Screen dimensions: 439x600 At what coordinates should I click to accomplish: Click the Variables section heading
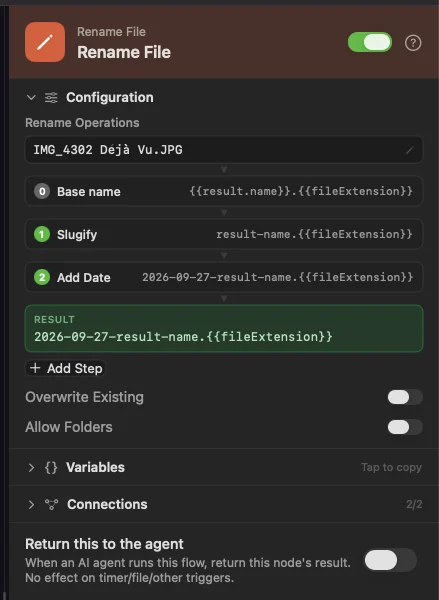click(x=95, y=468)
